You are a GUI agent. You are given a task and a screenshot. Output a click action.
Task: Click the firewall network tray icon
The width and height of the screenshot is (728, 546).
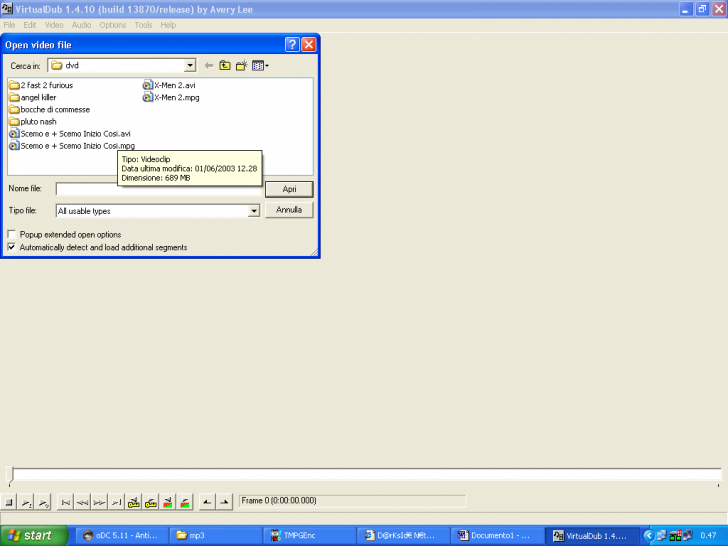pyautogui.click(x=675, y=536)
